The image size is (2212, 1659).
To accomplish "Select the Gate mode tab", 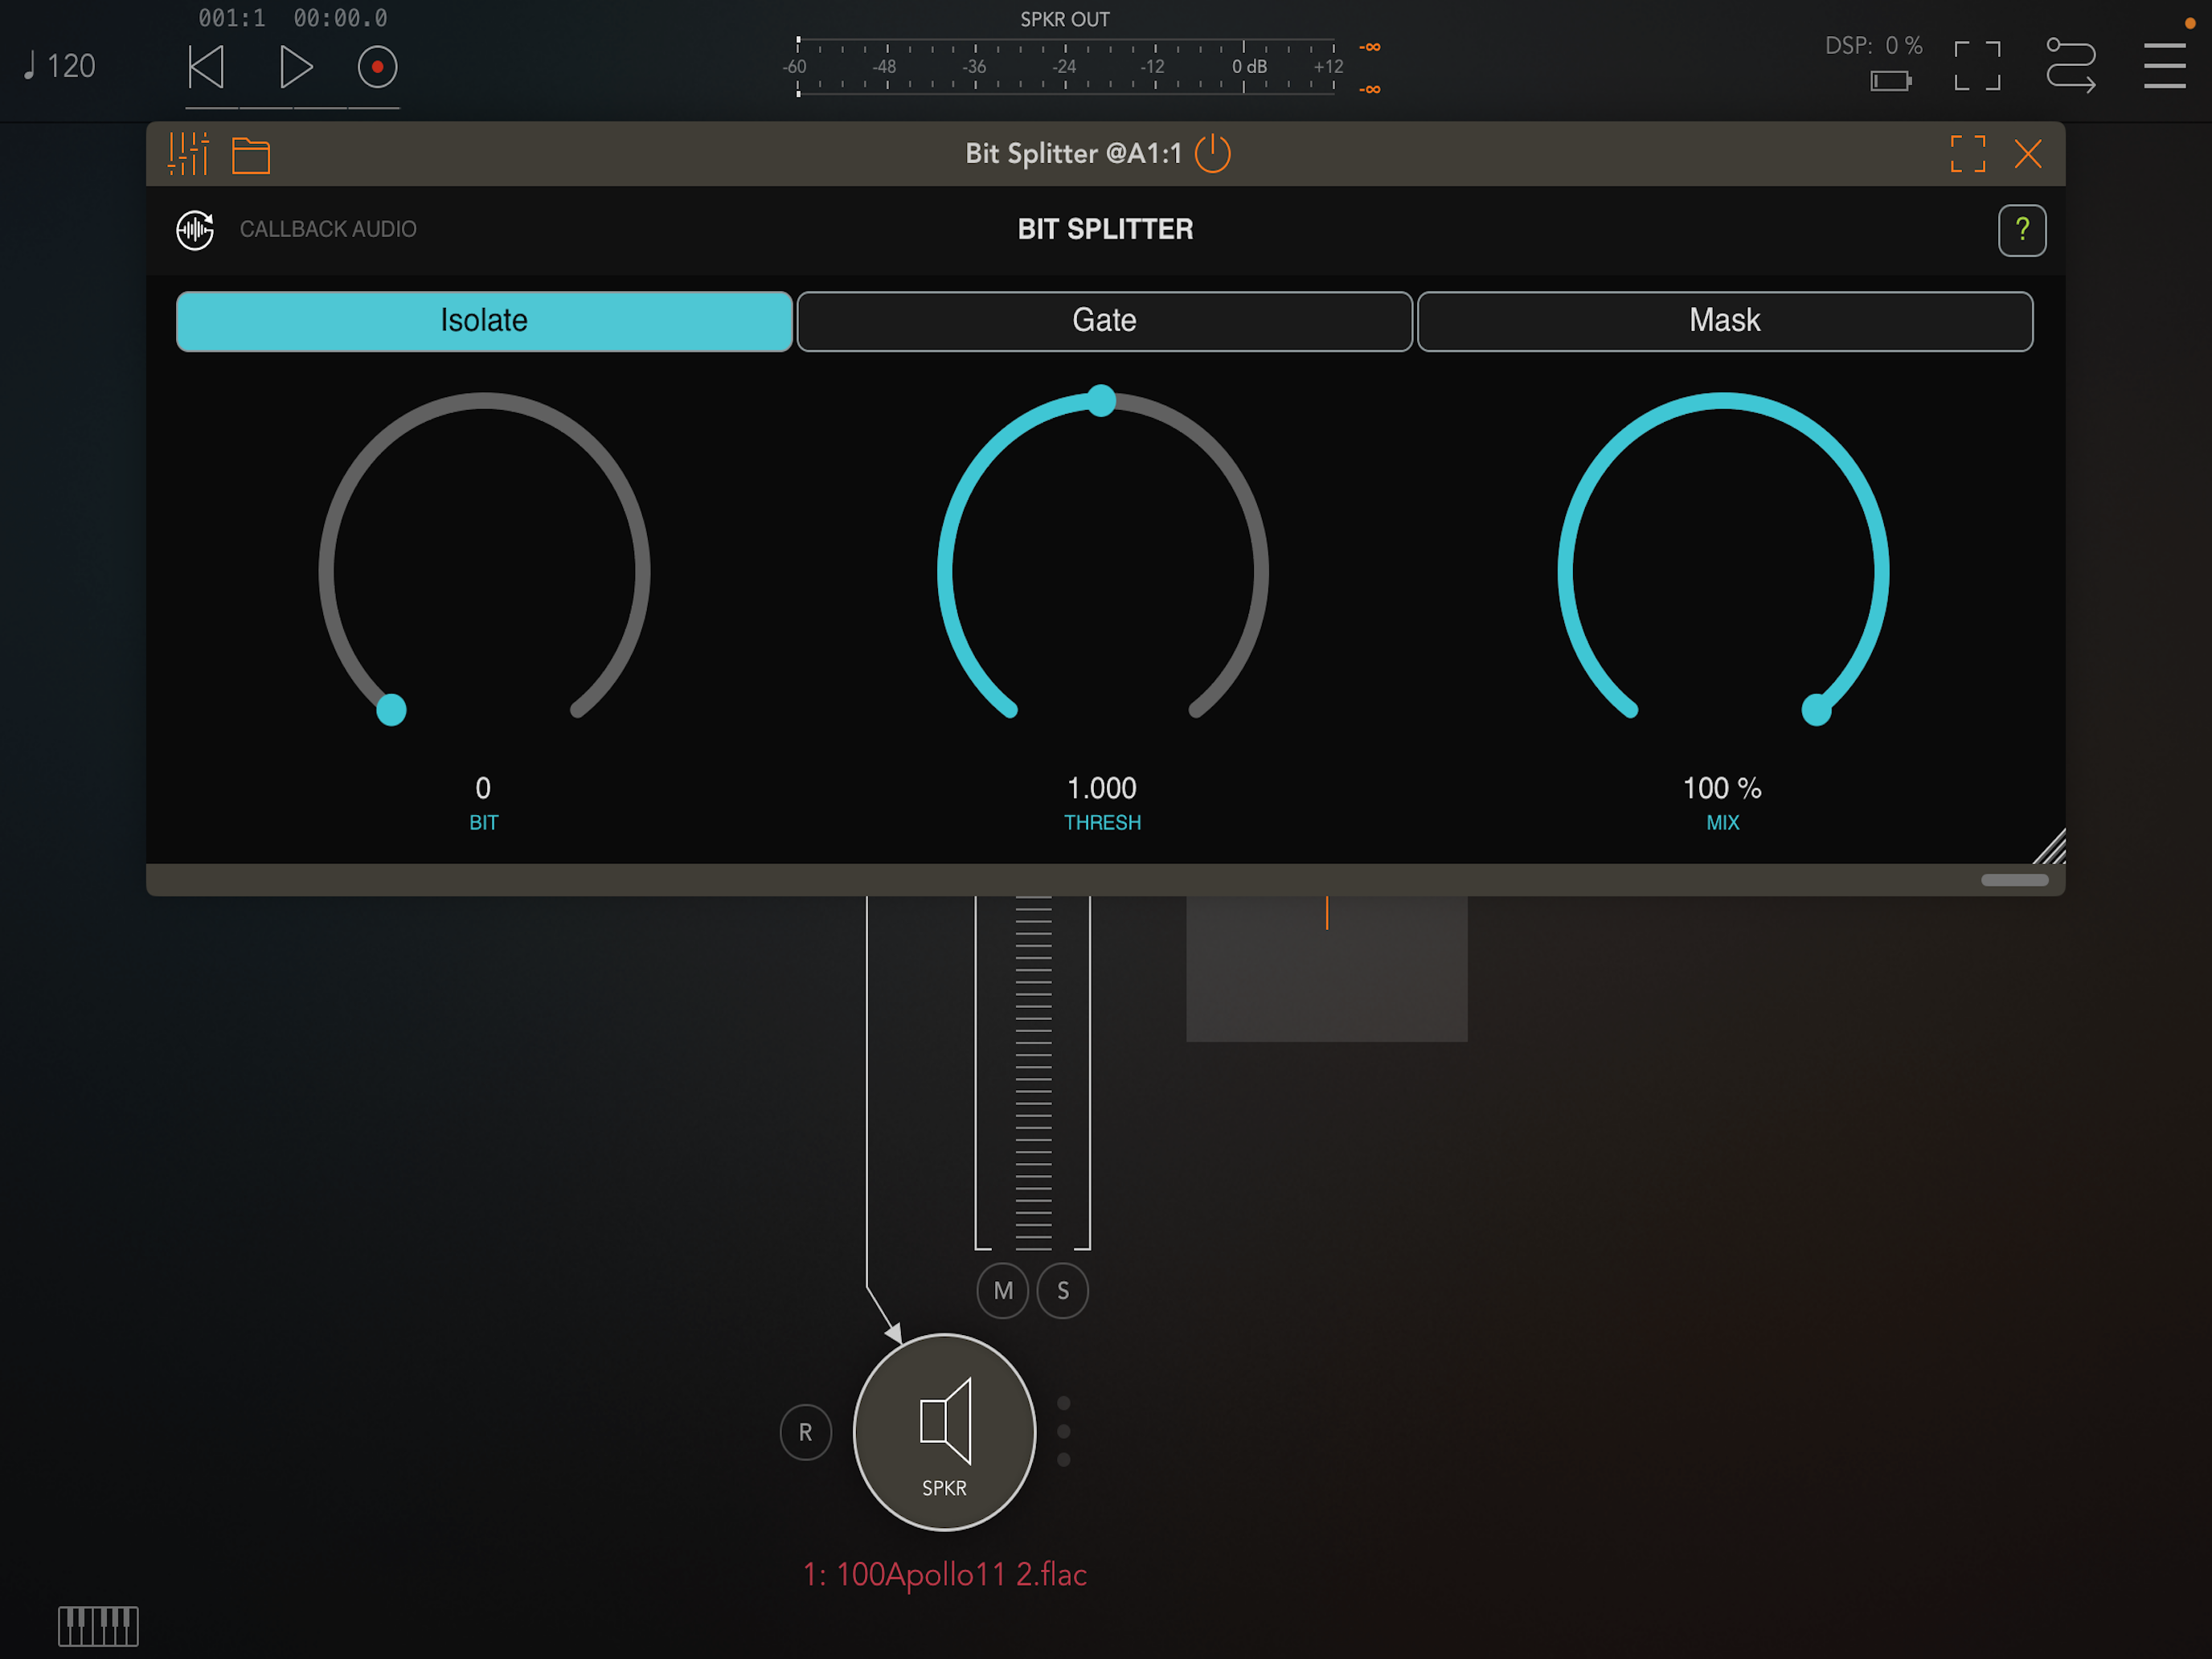I will 1104,321.
